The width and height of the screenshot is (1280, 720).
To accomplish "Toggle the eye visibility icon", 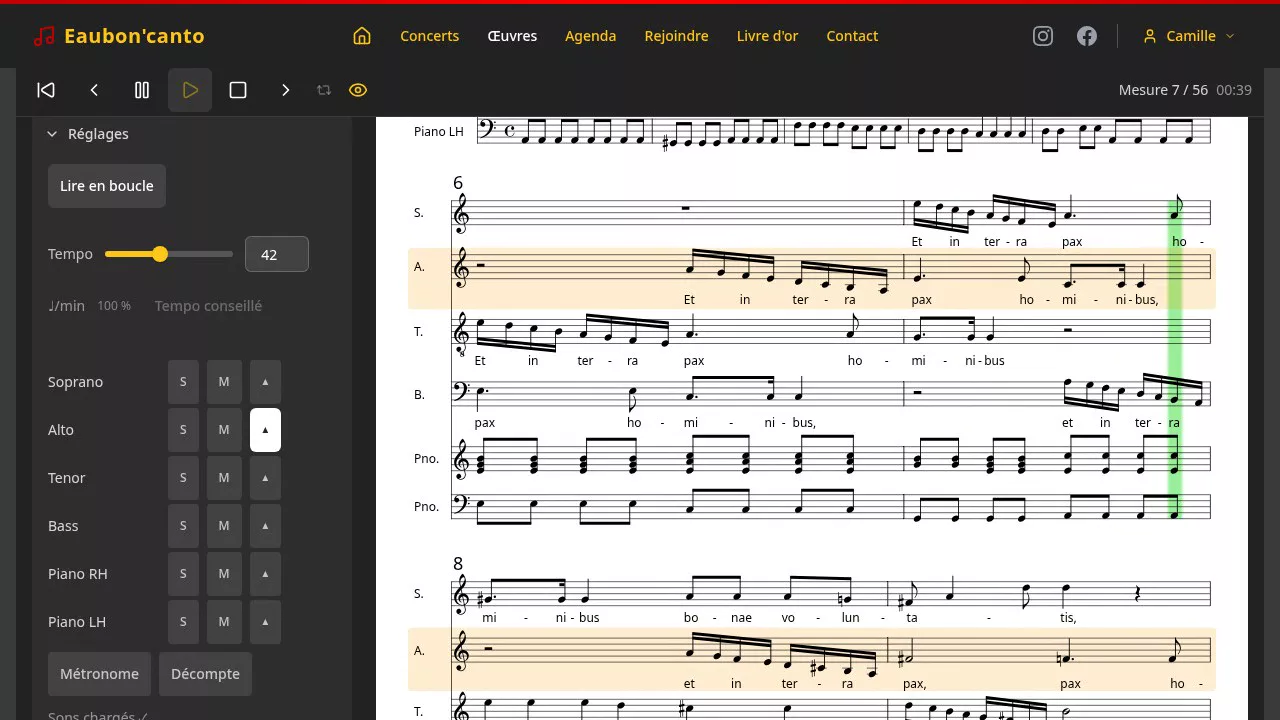I will [358, 90].
